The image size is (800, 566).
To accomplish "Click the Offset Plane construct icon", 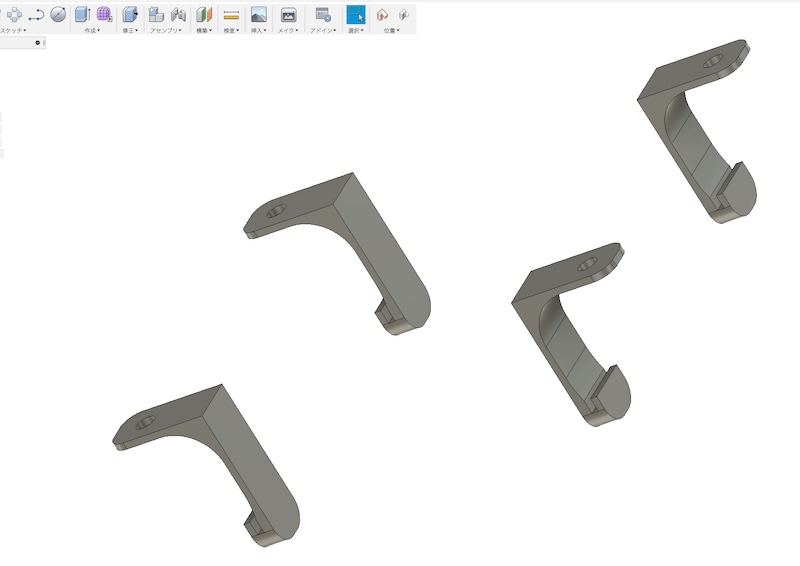I will [204, 14].
